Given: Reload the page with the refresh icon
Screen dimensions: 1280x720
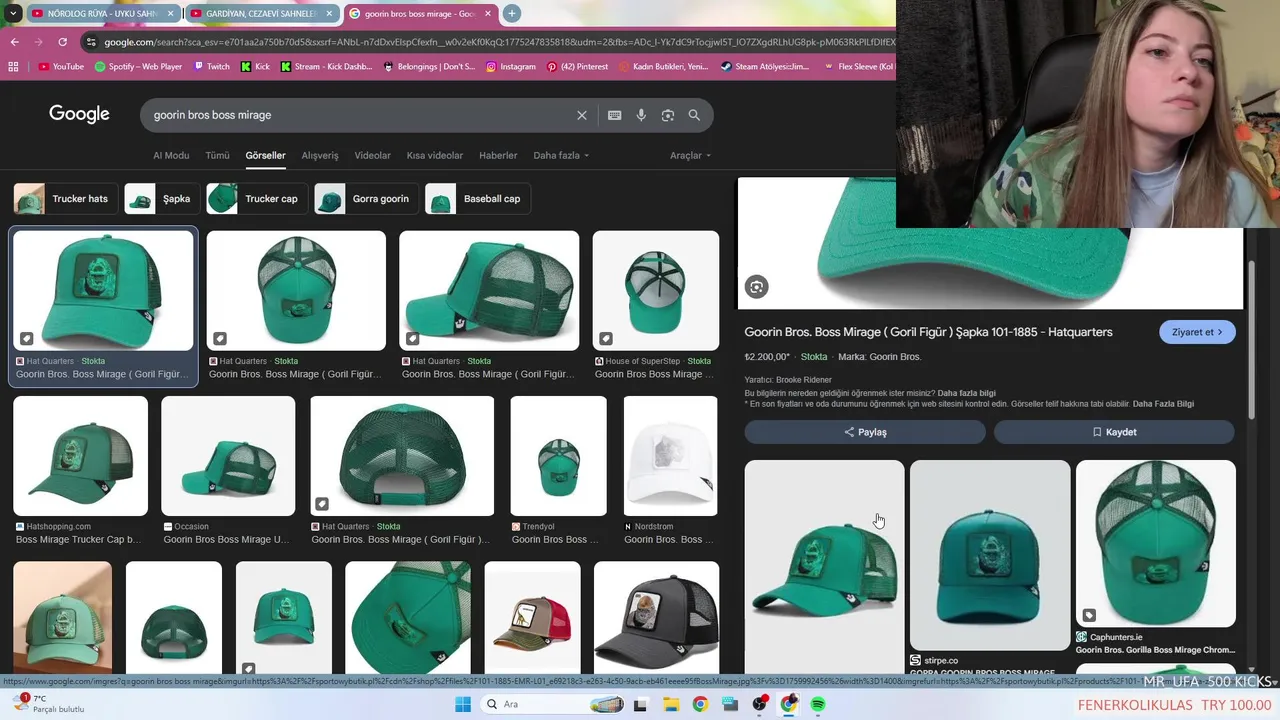Looking at the screenshot, I should coord(62,42).
